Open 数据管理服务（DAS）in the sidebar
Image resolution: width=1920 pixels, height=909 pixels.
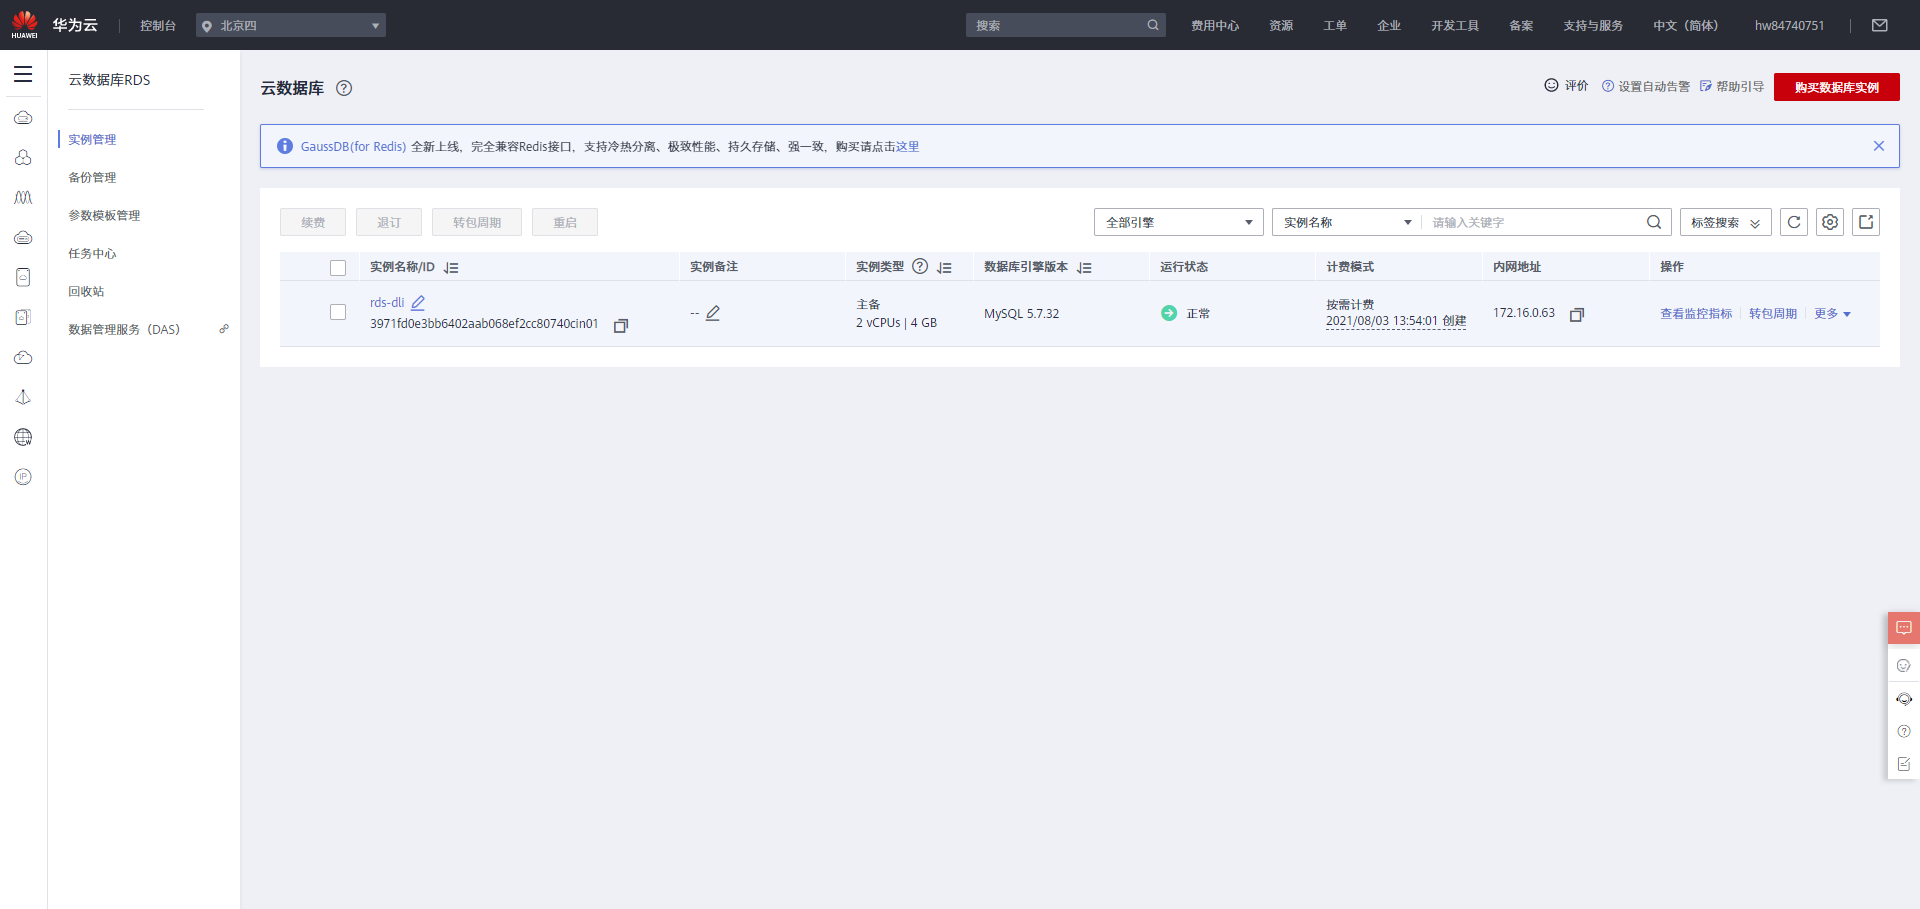[124, 330]
